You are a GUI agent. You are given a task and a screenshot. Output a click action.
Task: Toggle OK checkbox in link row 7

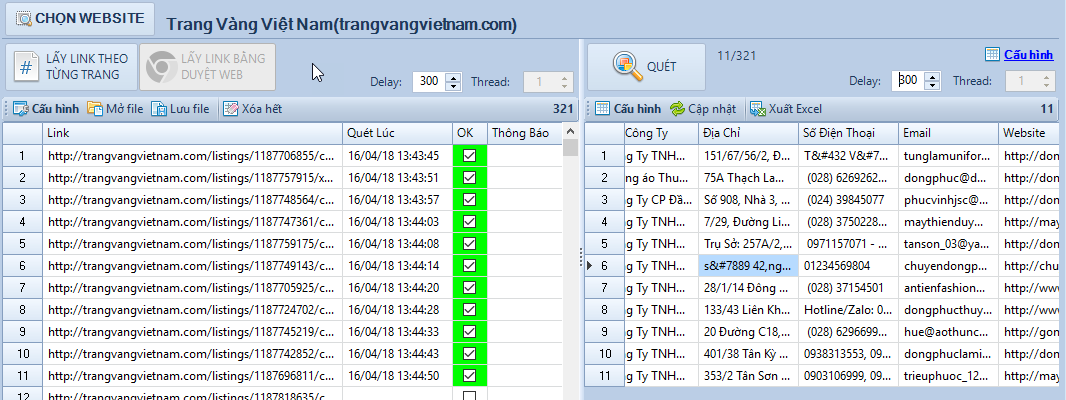point(469,288)
